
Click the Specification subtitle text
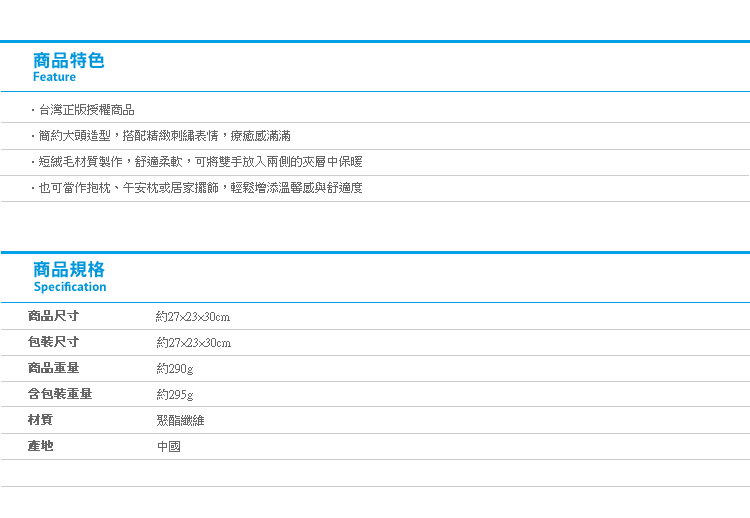point(70,287)
